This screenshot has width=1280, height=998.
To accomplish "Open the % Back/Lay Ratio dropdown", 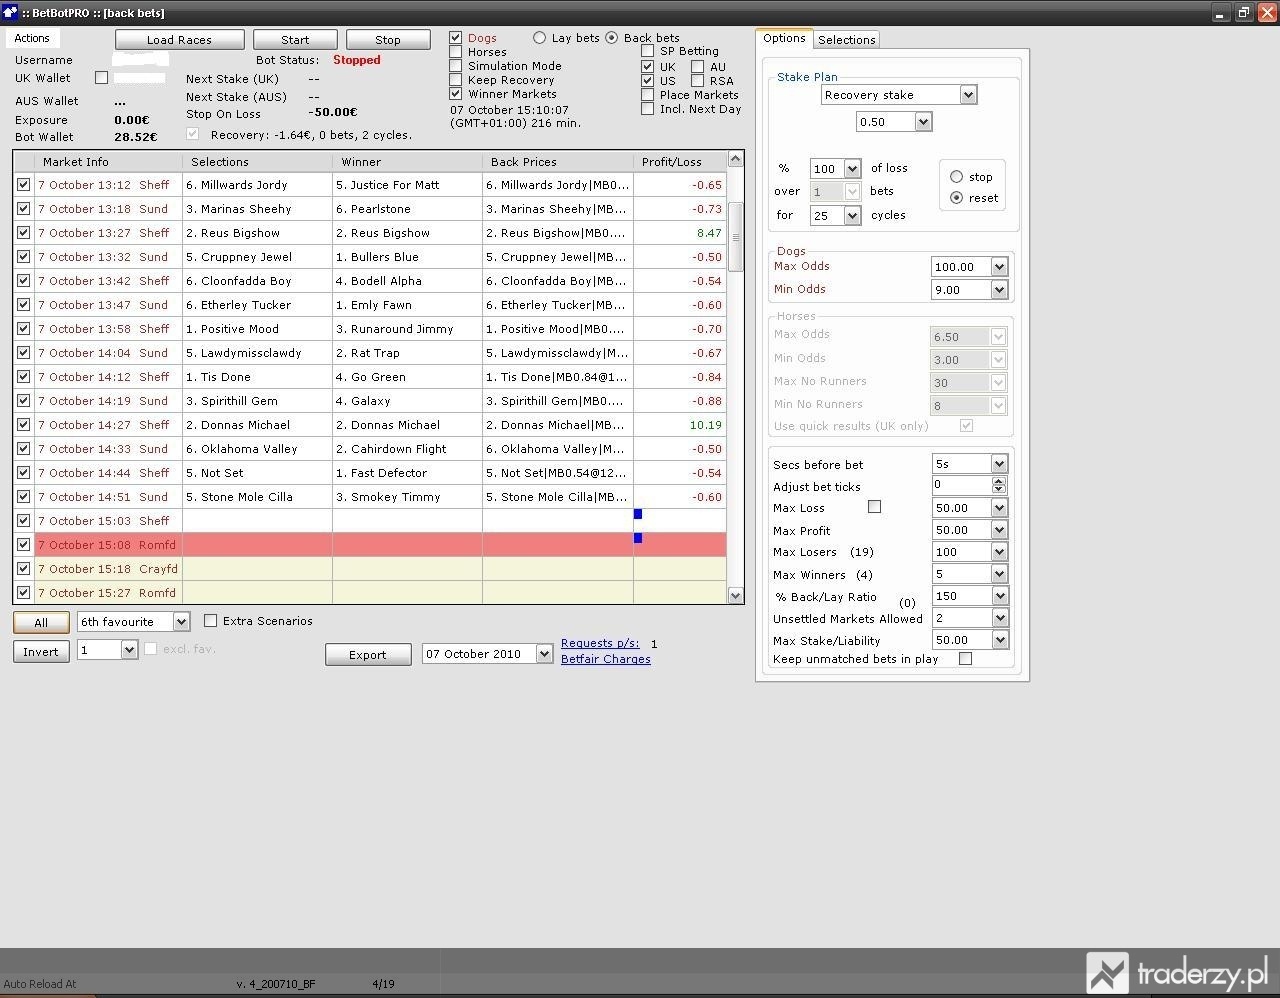I will tap(998, 595).
